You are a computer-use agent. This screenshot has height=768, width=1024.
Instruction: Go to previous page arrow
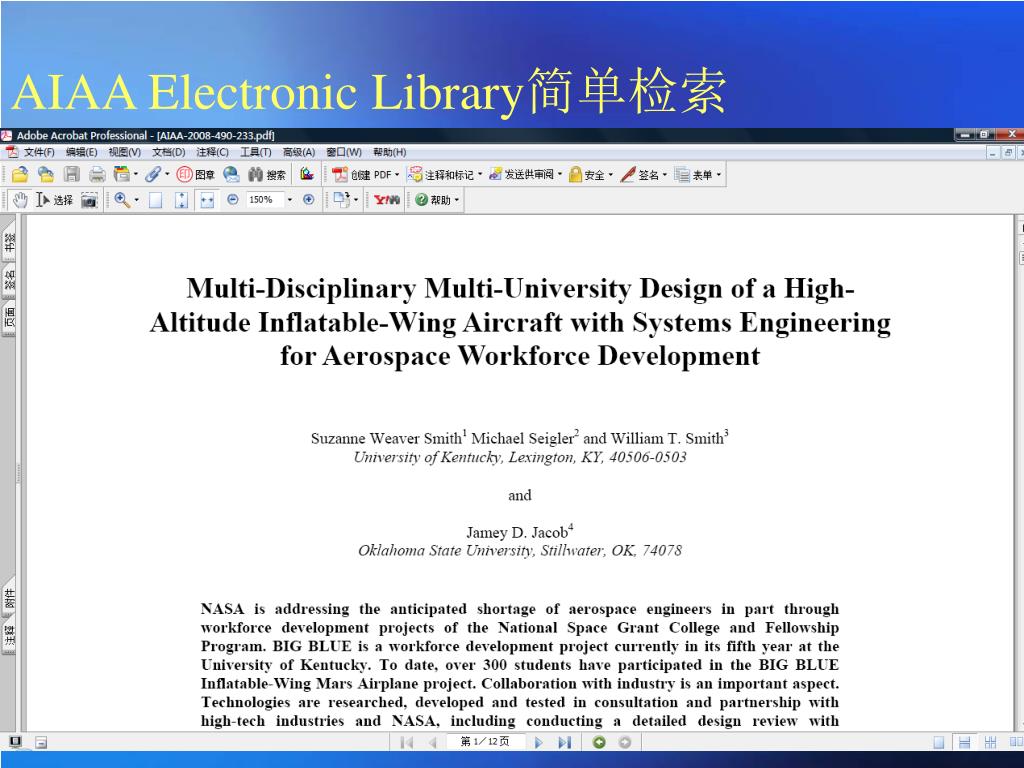pos(432,743)
